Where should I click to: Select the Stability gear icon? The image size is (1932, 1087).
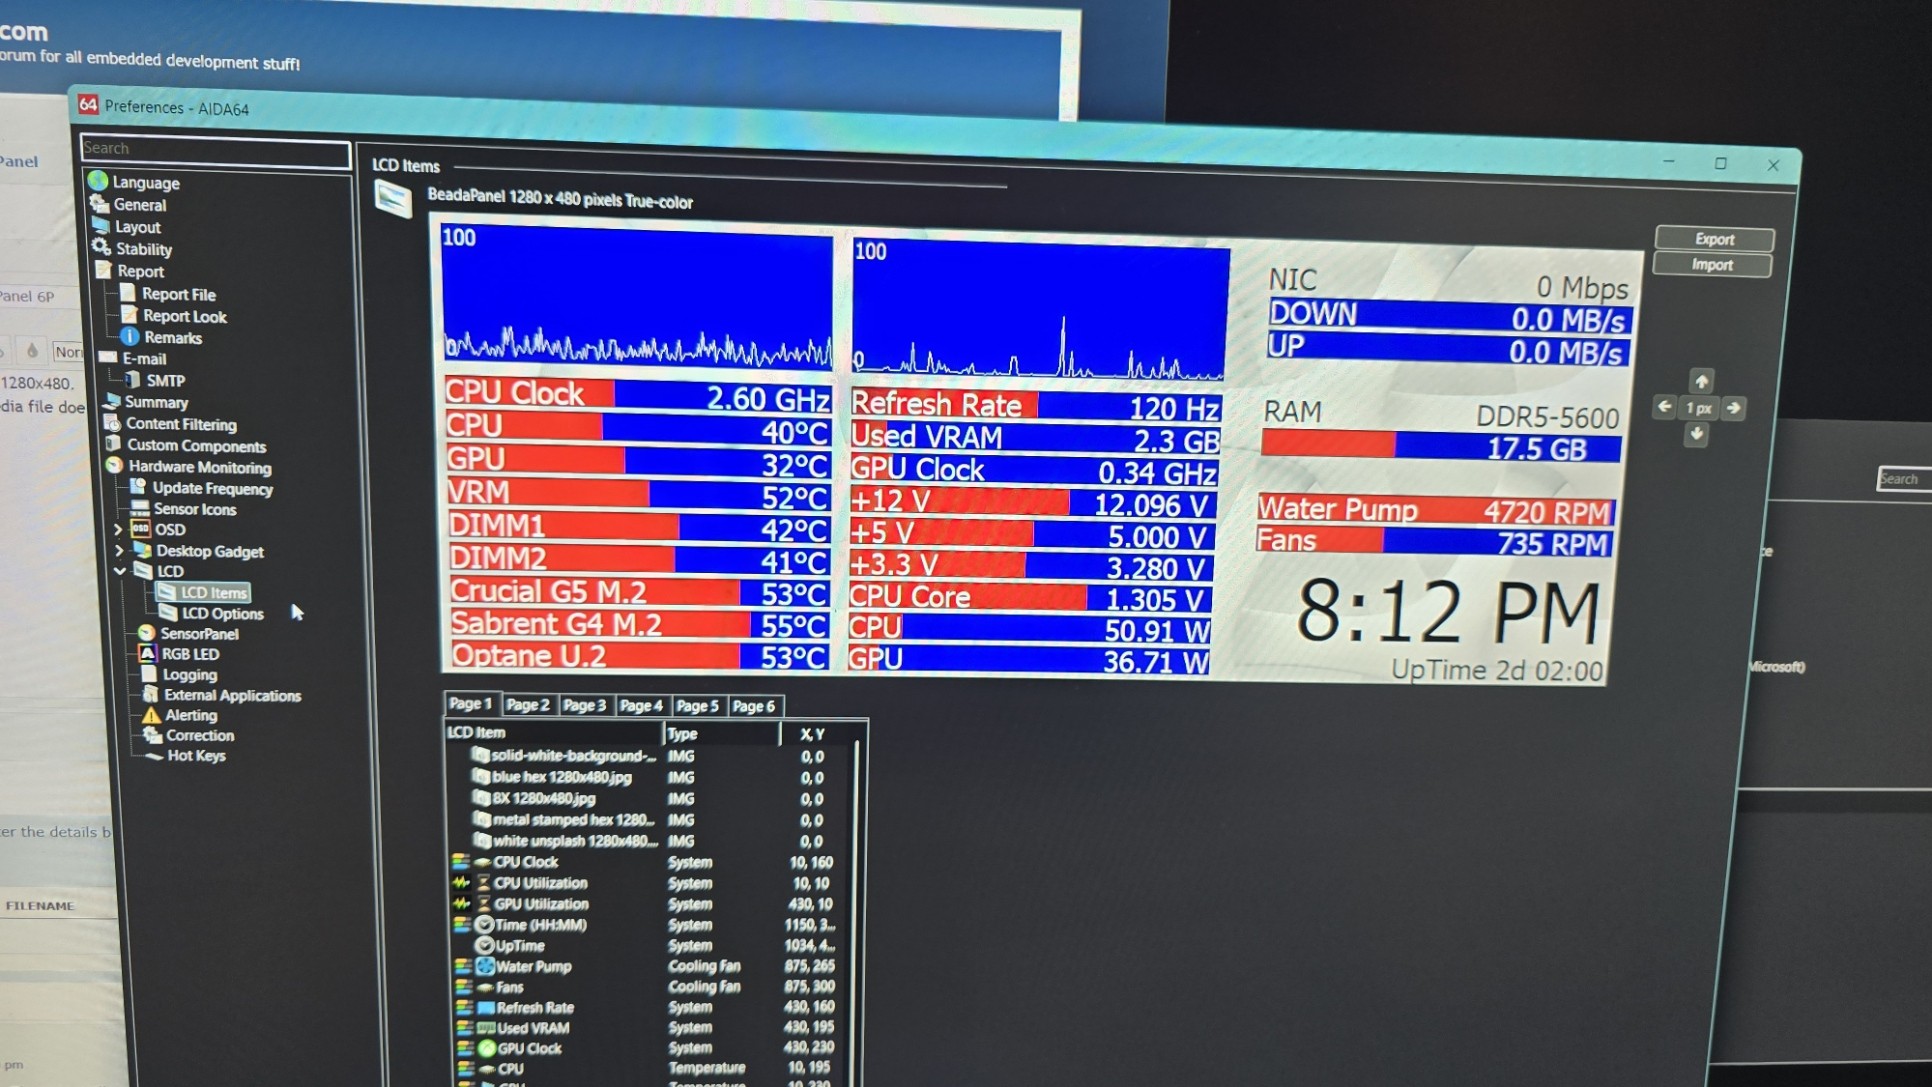click(101, 247)
